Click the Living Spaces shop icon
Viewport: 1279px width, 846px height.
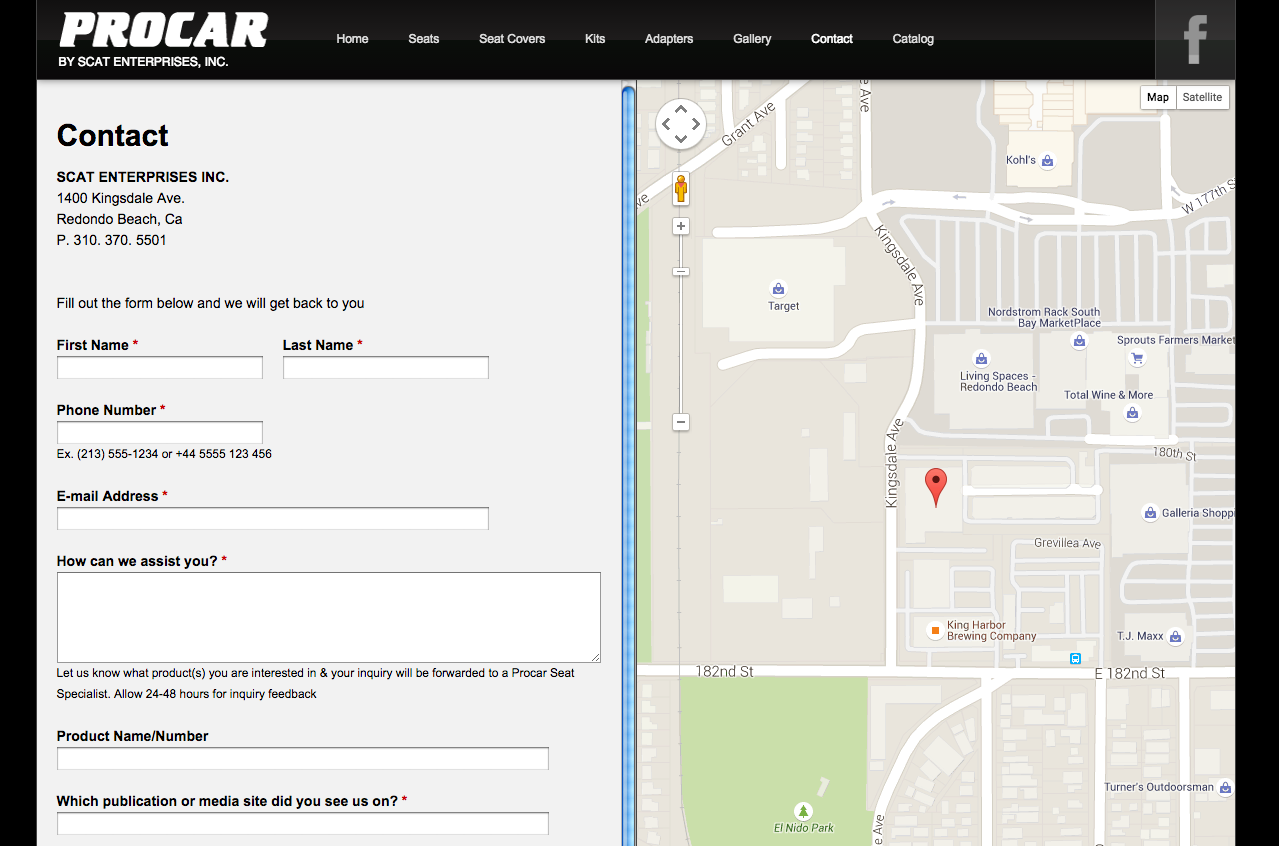pyautogui.click(x=981, y=359)
